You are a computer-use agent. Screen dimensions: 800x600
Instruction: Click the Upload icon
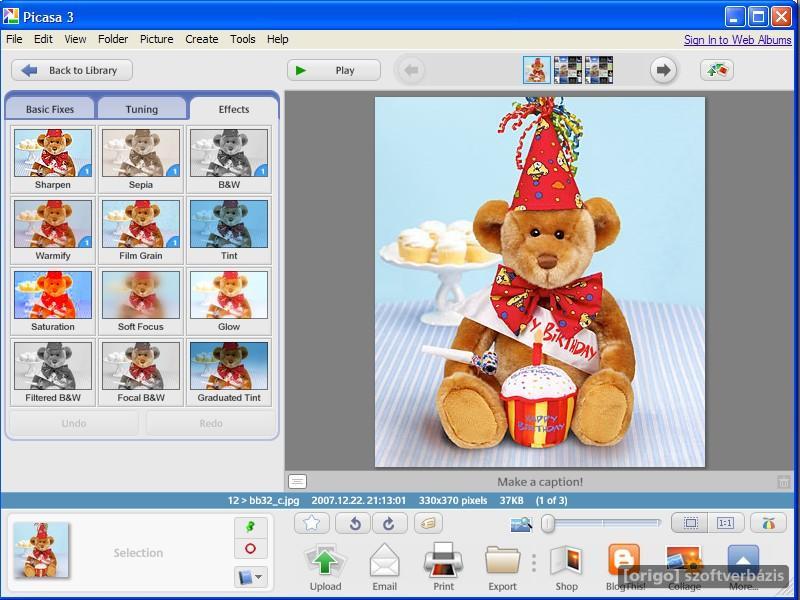[x=325, y=563]
